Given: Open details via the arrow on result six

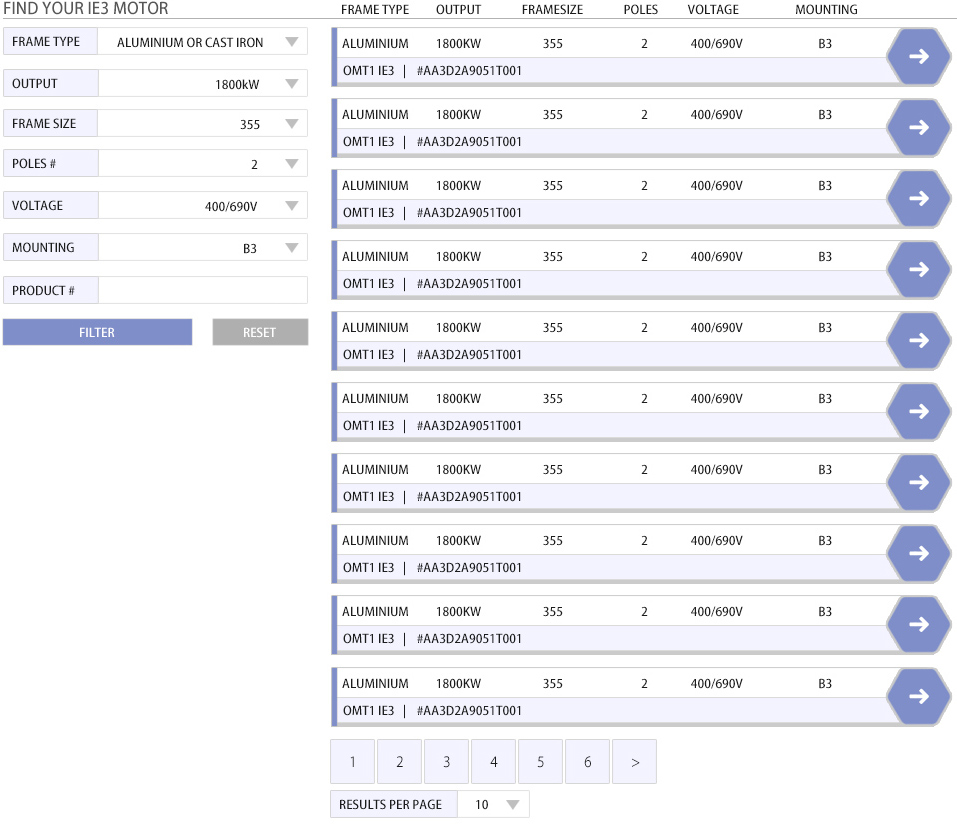Looking at the screenshot, I should (x=918, y=410).
